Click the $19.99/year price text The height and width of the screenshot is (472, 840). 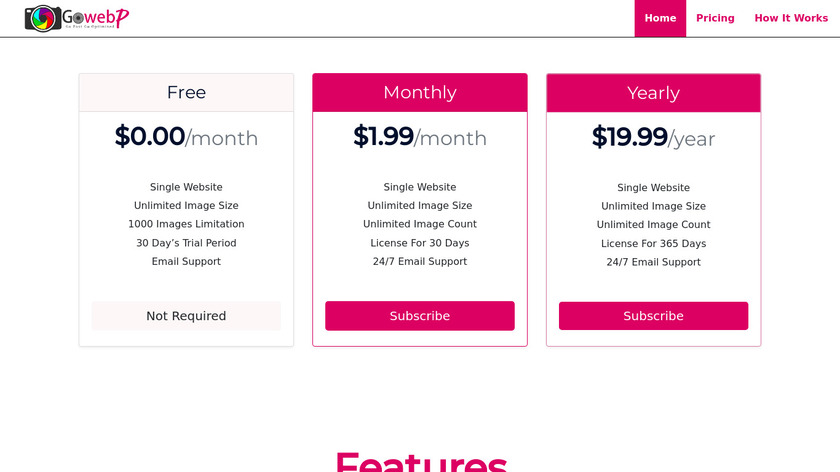[653, 137]
